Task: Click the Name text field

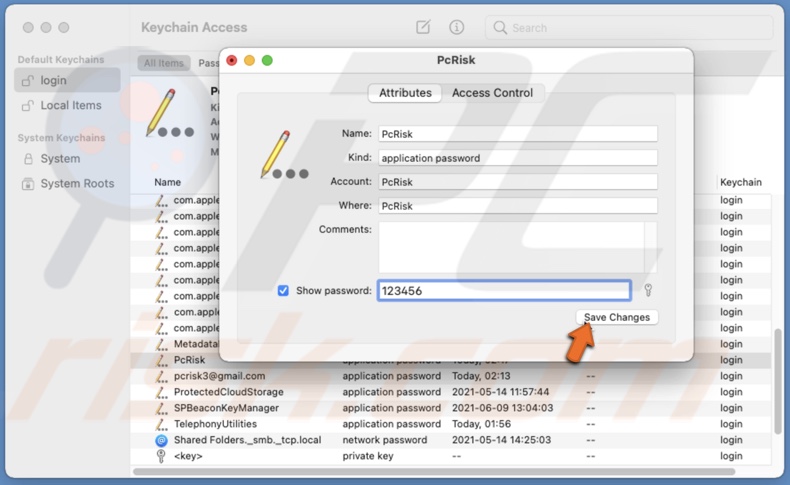Action: click(517, 134)
